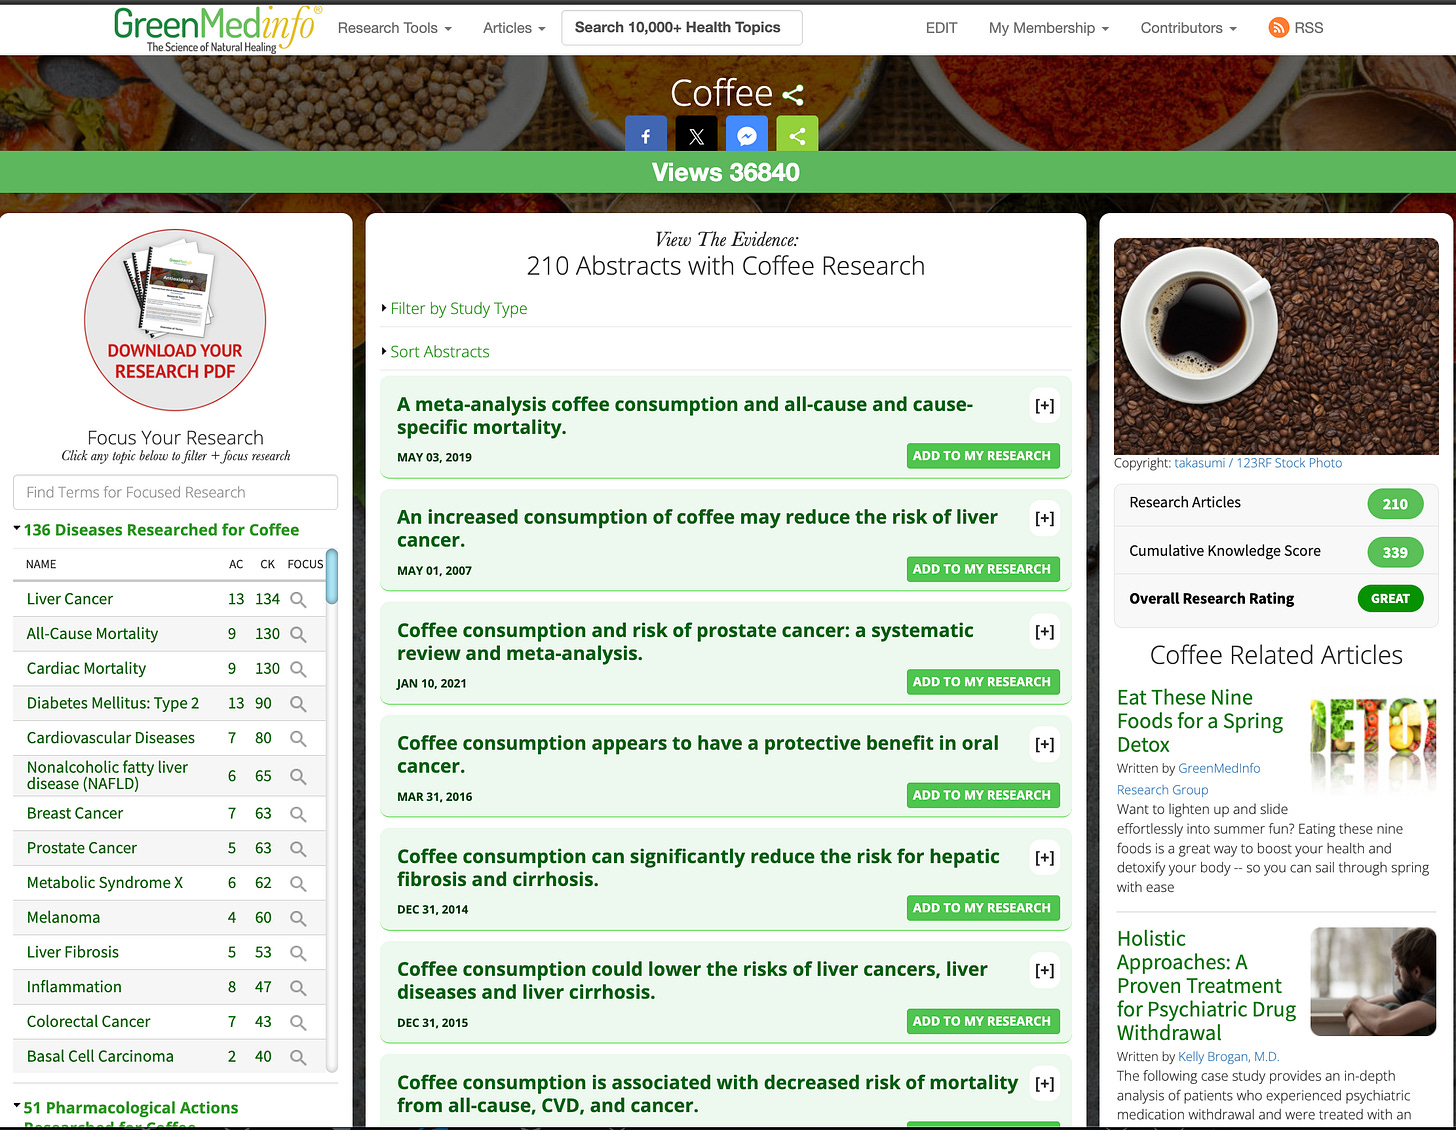1456x1130 pixels.
Task: Add Dec 31, 2015 abstract to research
Action: click(x=982, y=1021)
